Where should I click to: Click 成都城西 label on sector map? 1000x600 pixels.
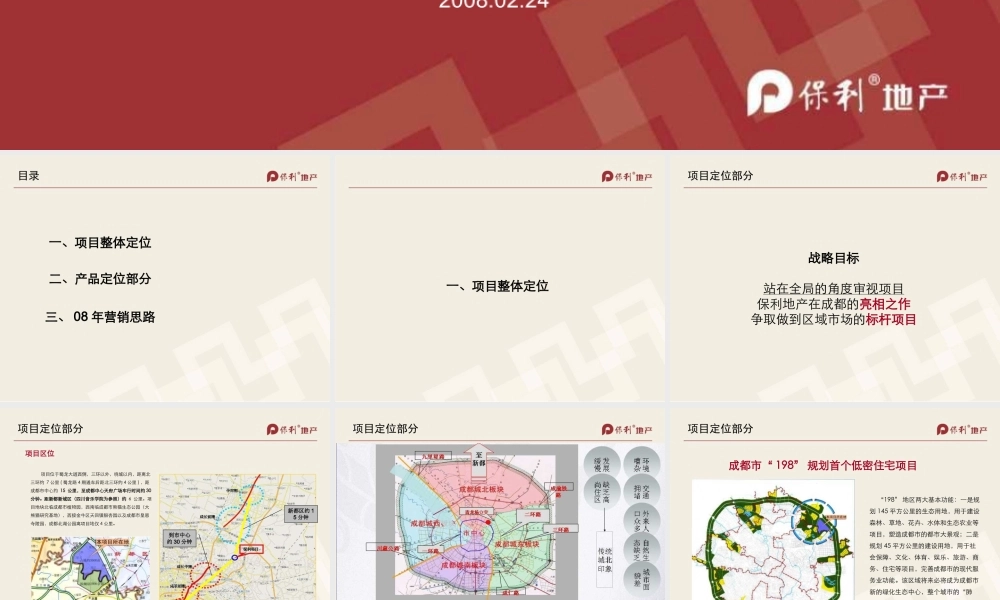click(425, 523)
